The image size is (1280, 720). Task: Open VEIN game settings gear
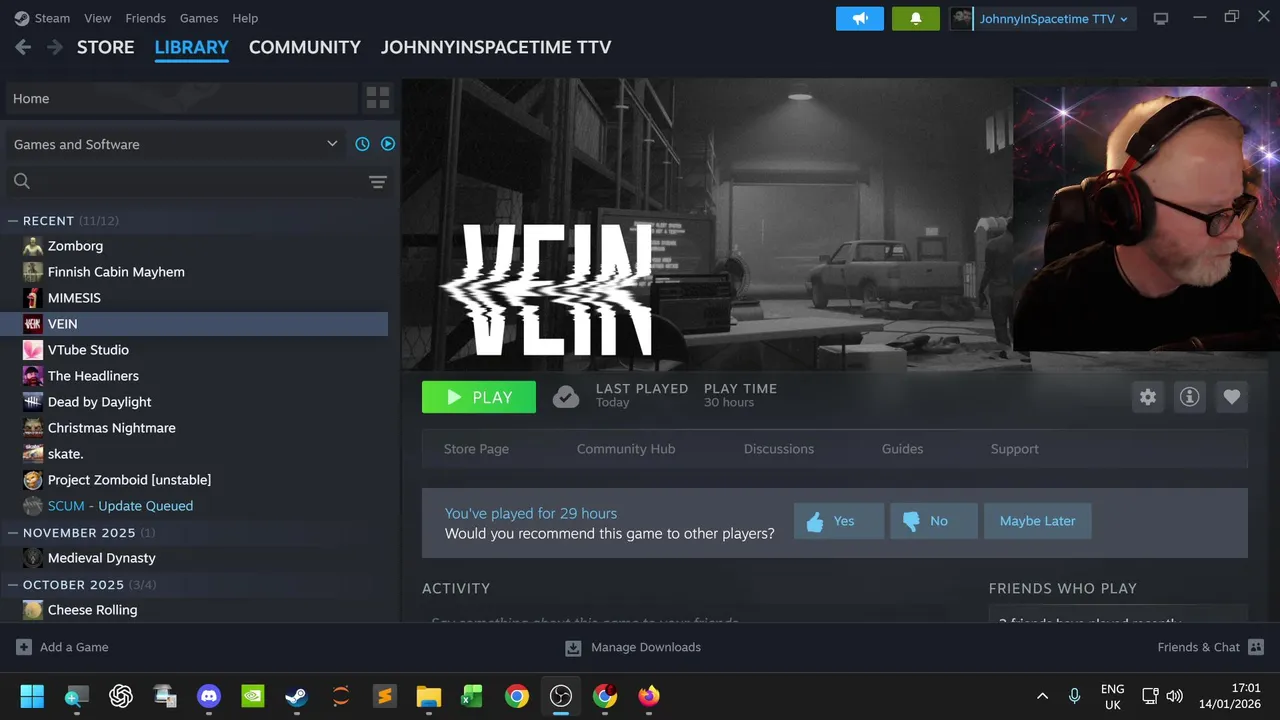(x=1148, y=397)
